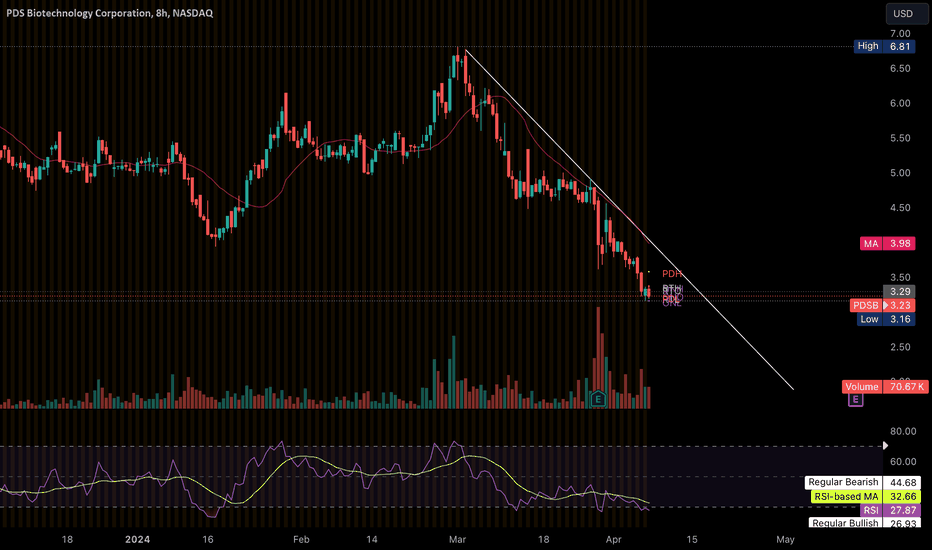Click the teal earnings E marker on volume bars
This screenshot has height=550, width=932.
click(598, 398)
